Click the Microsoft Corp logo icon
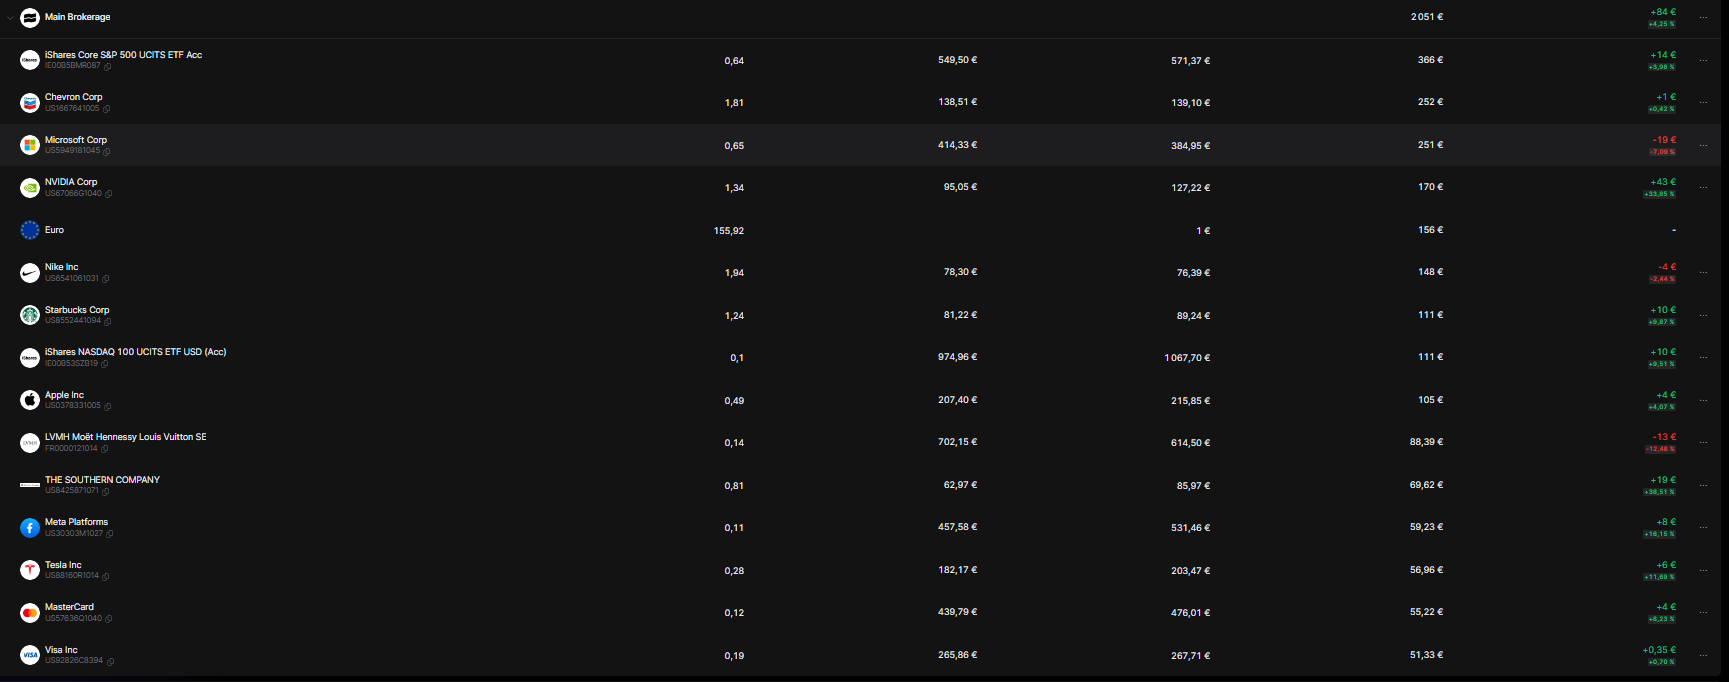This screenshot has width=1729, height=682. (x=30, y=145)
